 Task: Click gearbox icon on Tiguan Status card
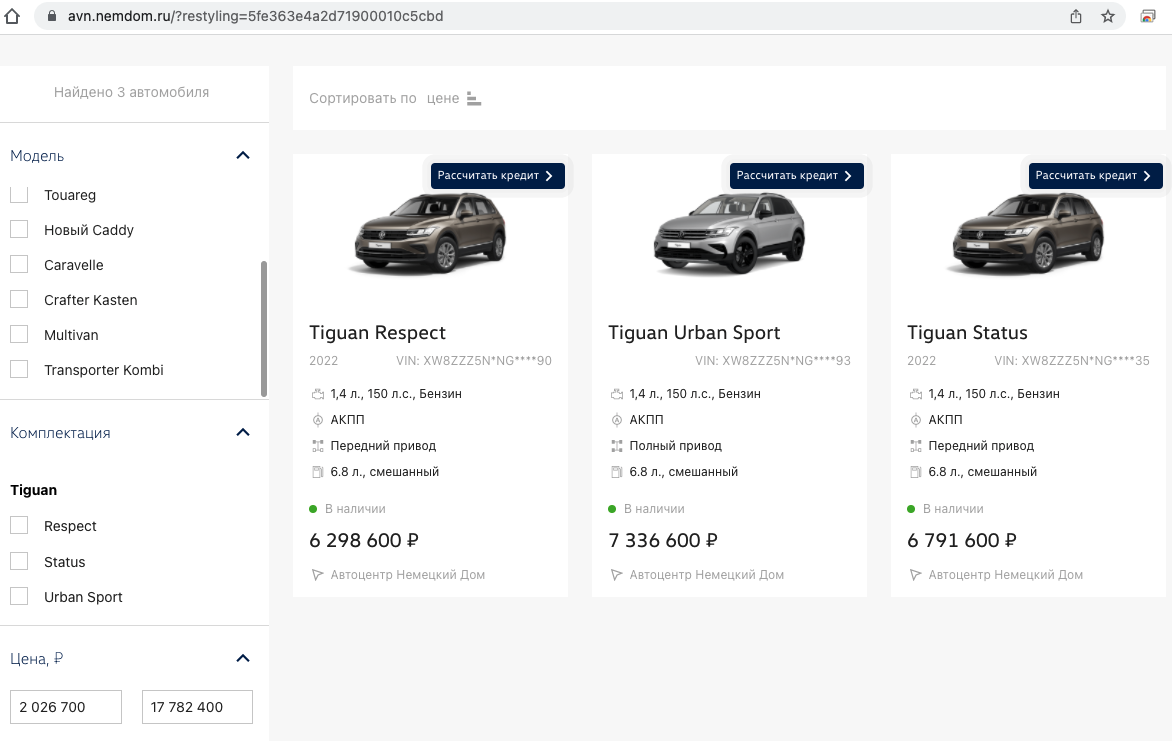click(916, 420)
